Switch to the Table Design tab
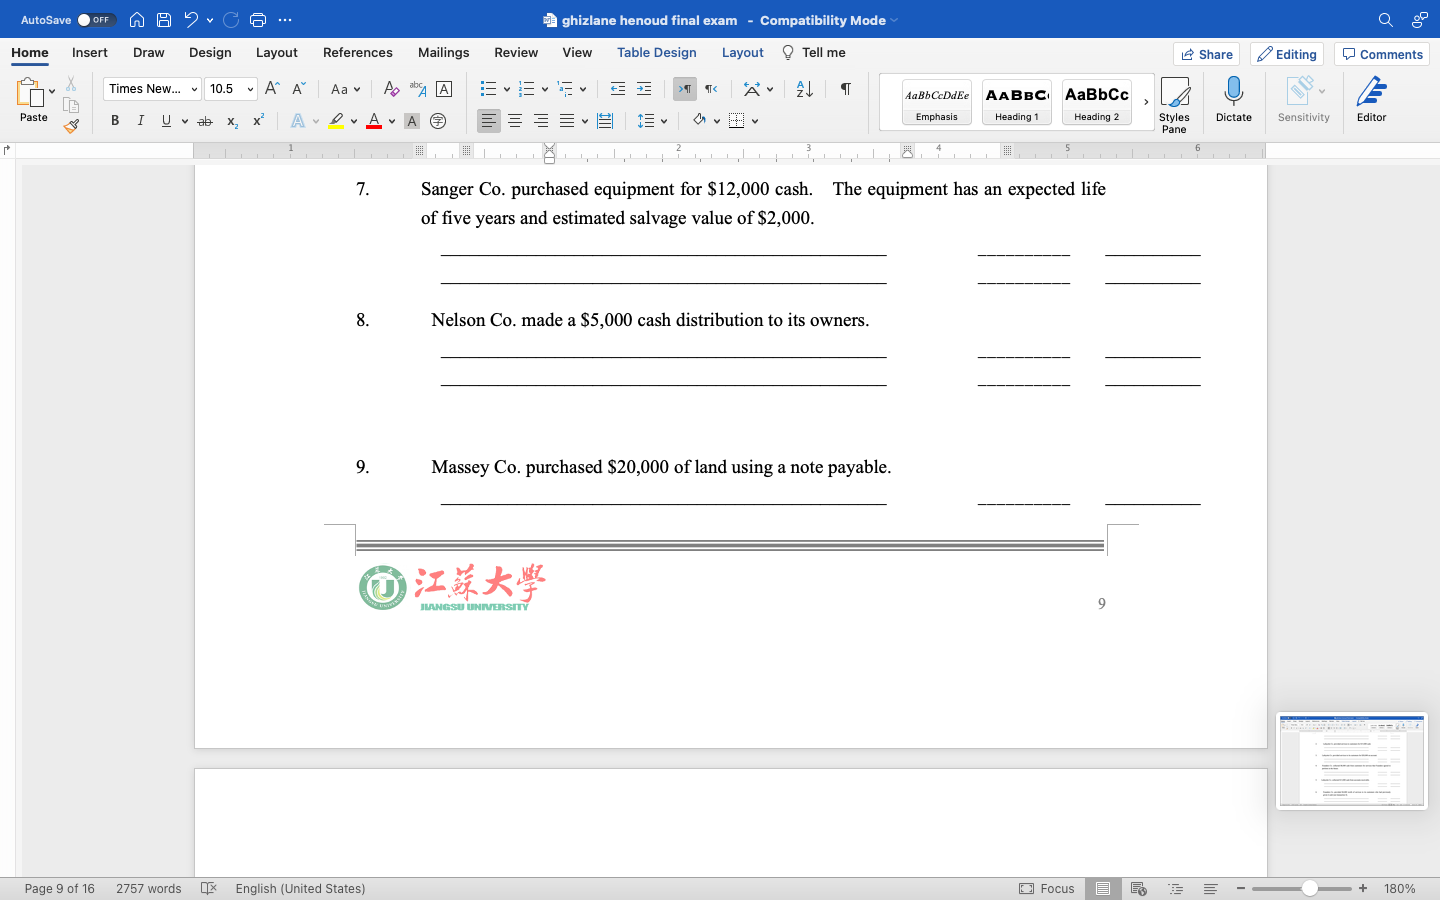1440x900 pixels. (x=657, y=53)
